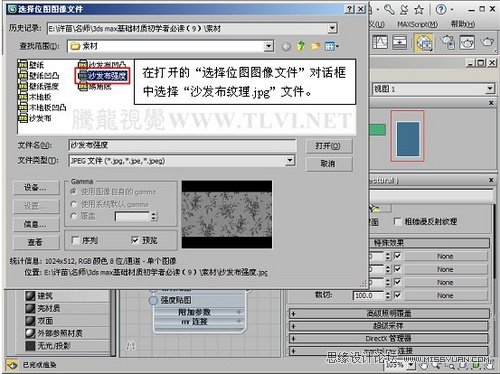The width and height of the screenshot is (500, 374).
Task: Go back to previous folder icon
Action: pyautogui.click(x=286, y=46)
